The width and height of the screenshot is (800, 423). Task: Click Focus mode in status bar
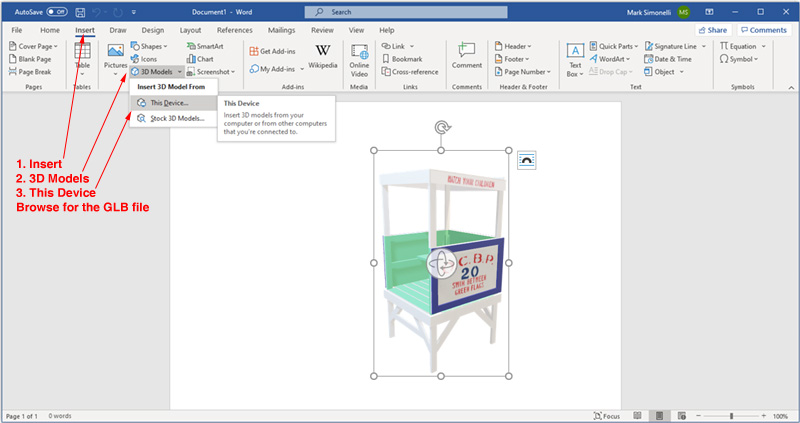[607, 416]
